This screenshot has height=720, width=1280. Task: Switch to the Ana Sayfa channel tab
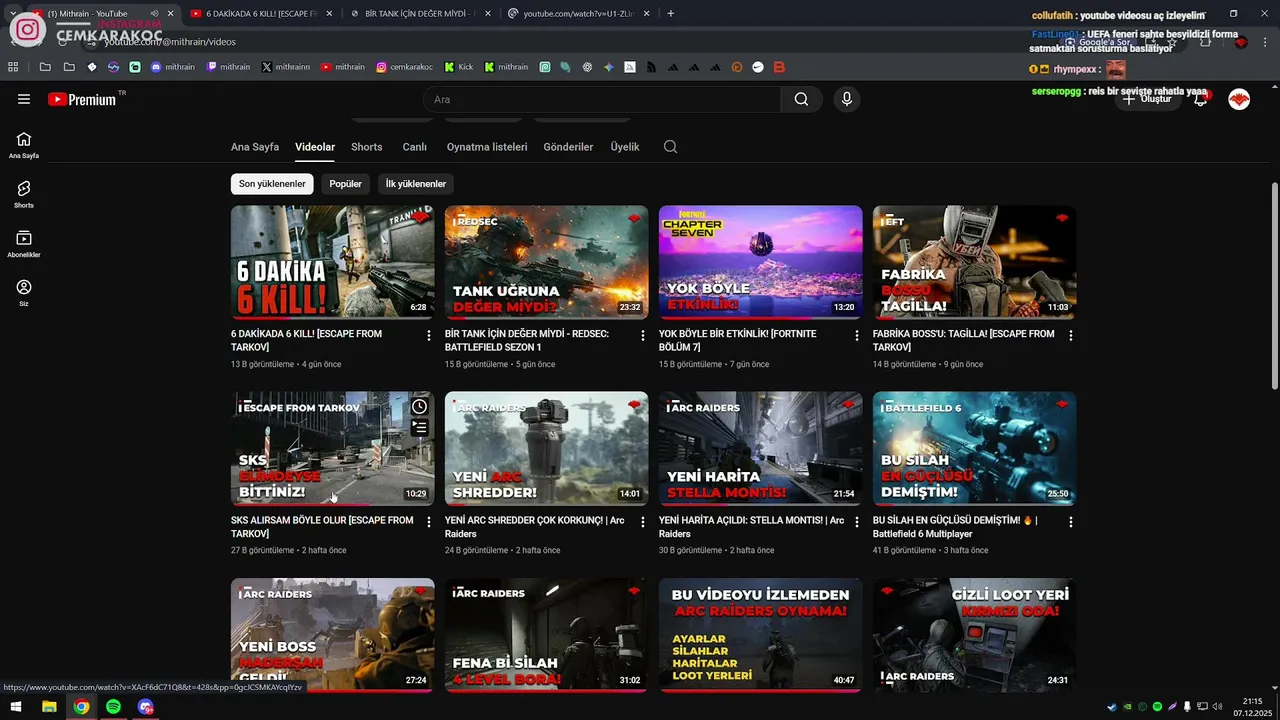[255, 147]
